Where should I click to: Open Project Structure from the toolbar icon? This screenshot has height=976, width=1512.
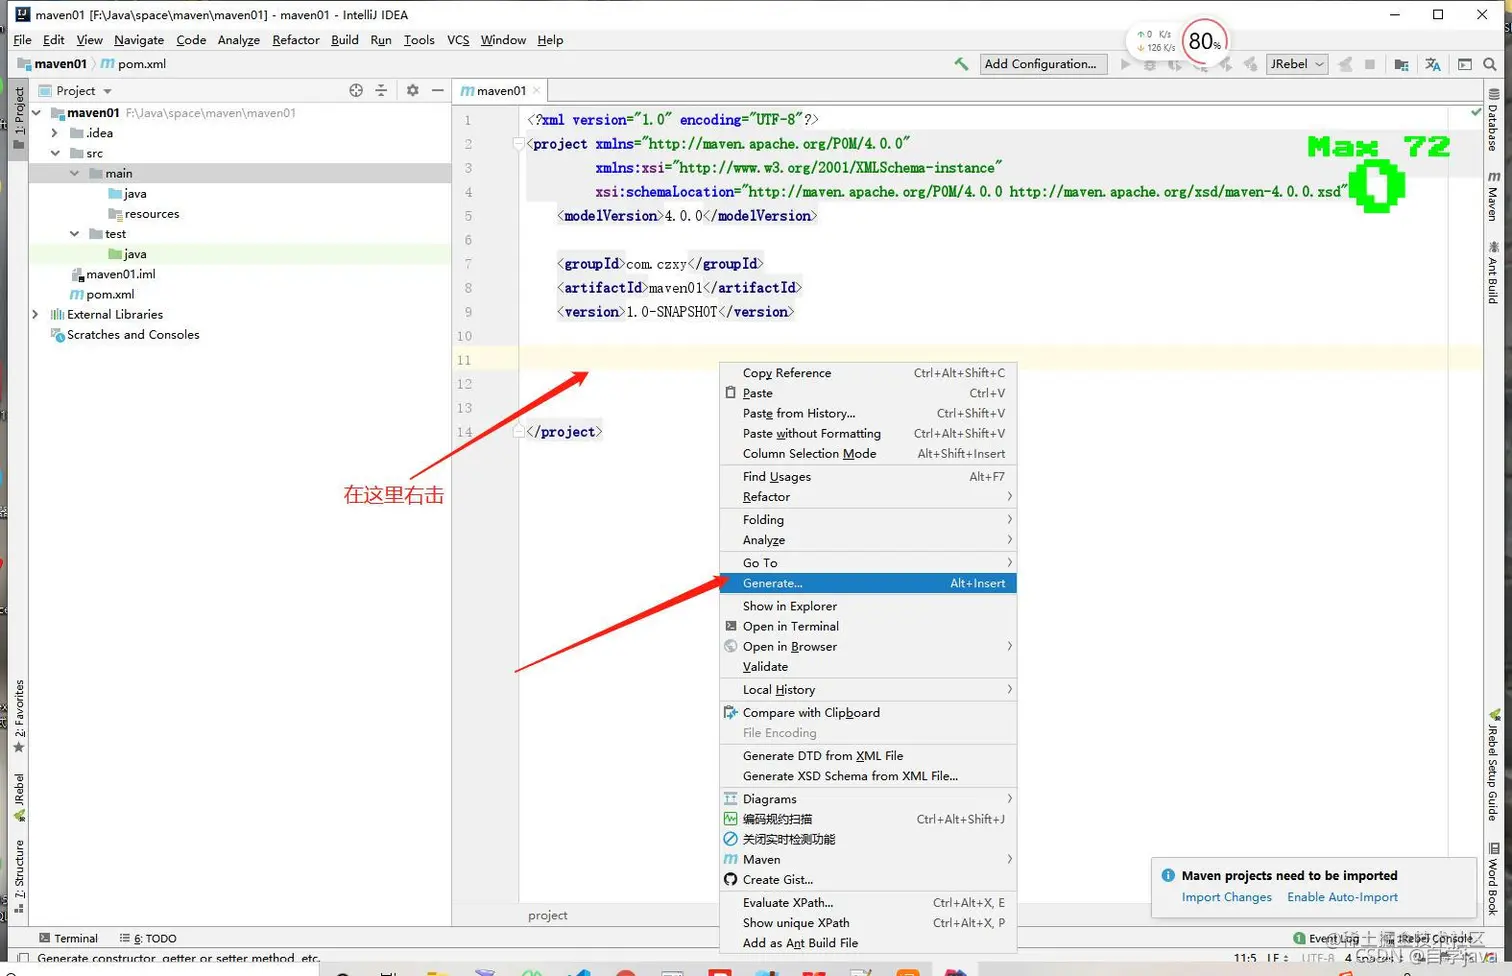click(x=1402, y=64)
